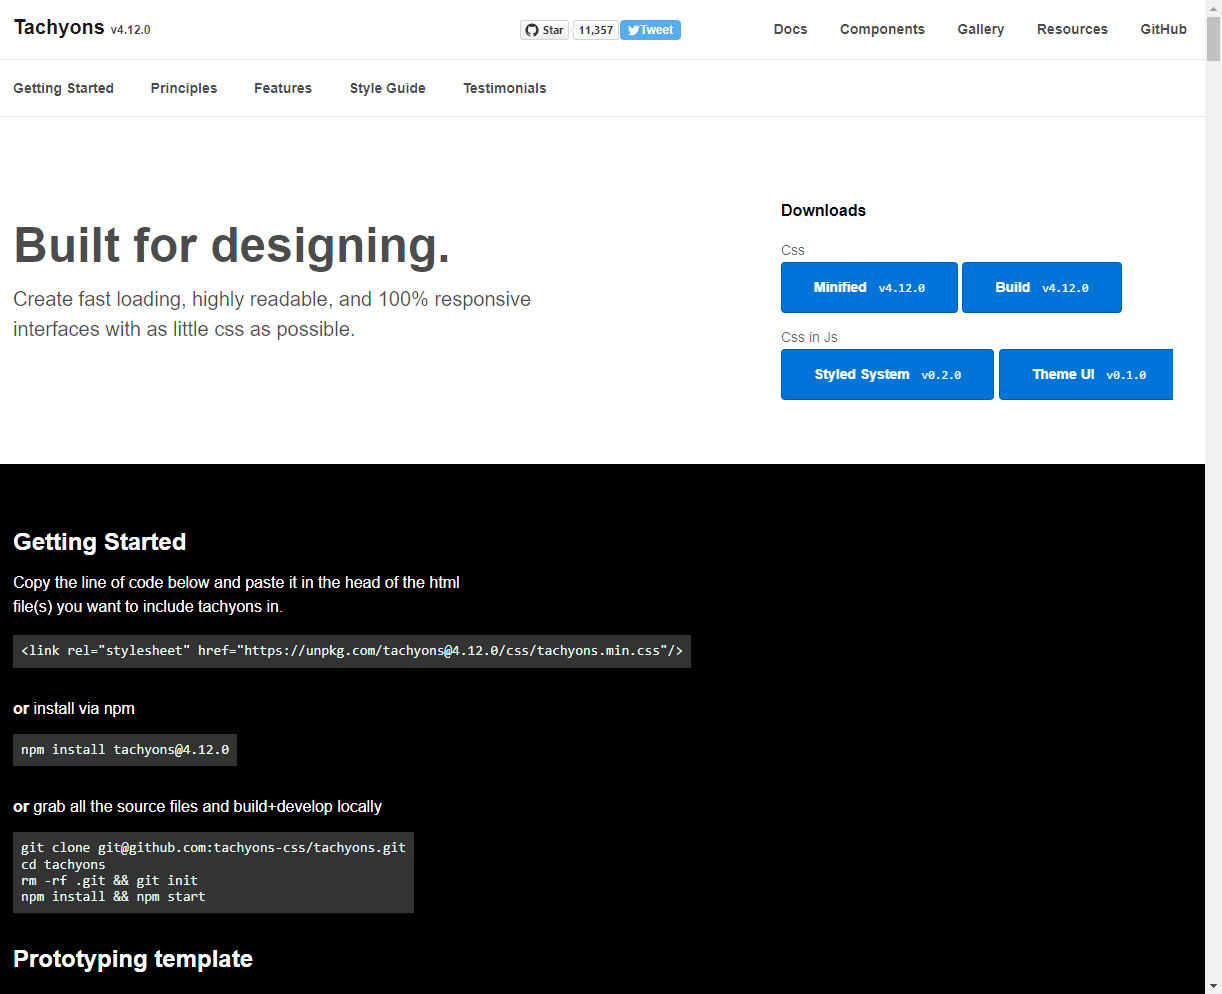Download the Minified css v4.12.0
This screenshot has width=1222, height=994.
pyautogui.click(x=868, y=287)
